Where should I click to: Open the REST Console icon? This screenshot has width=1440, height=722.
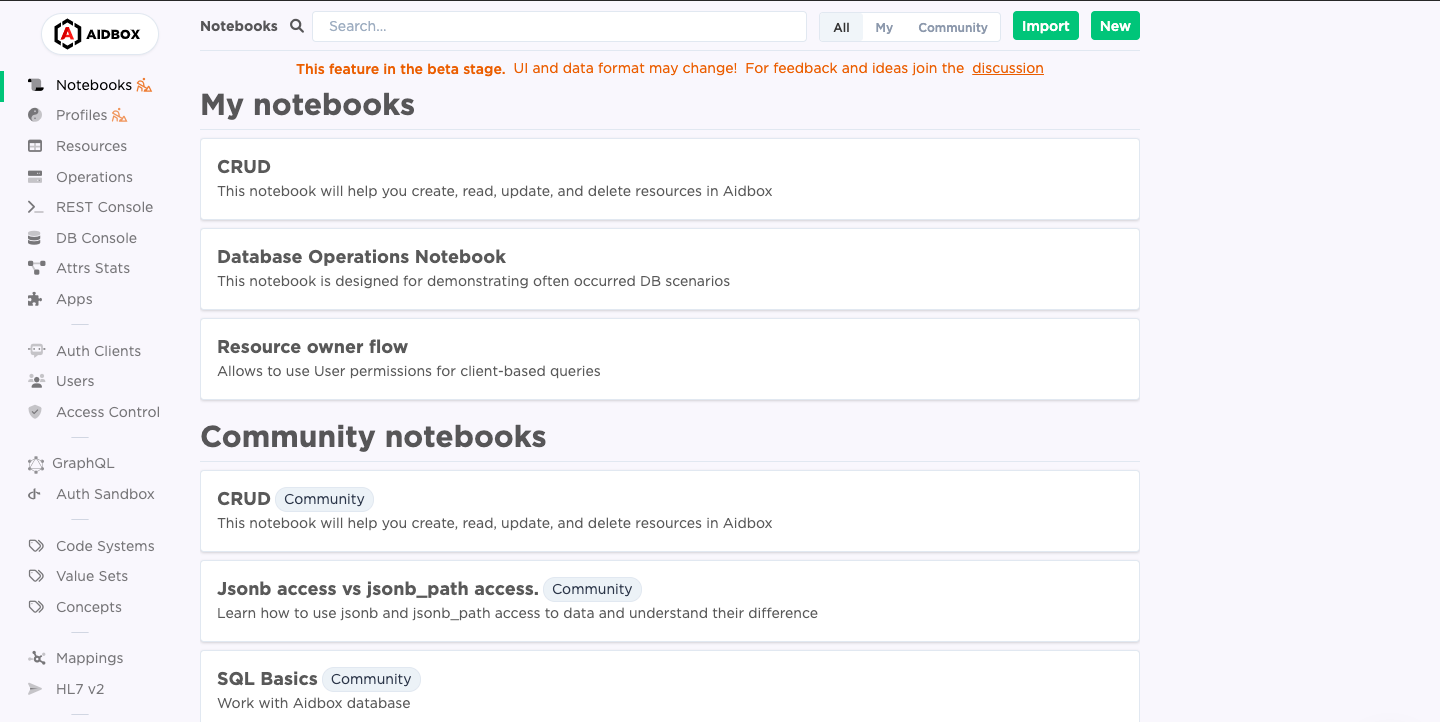(x=36, y=207)
